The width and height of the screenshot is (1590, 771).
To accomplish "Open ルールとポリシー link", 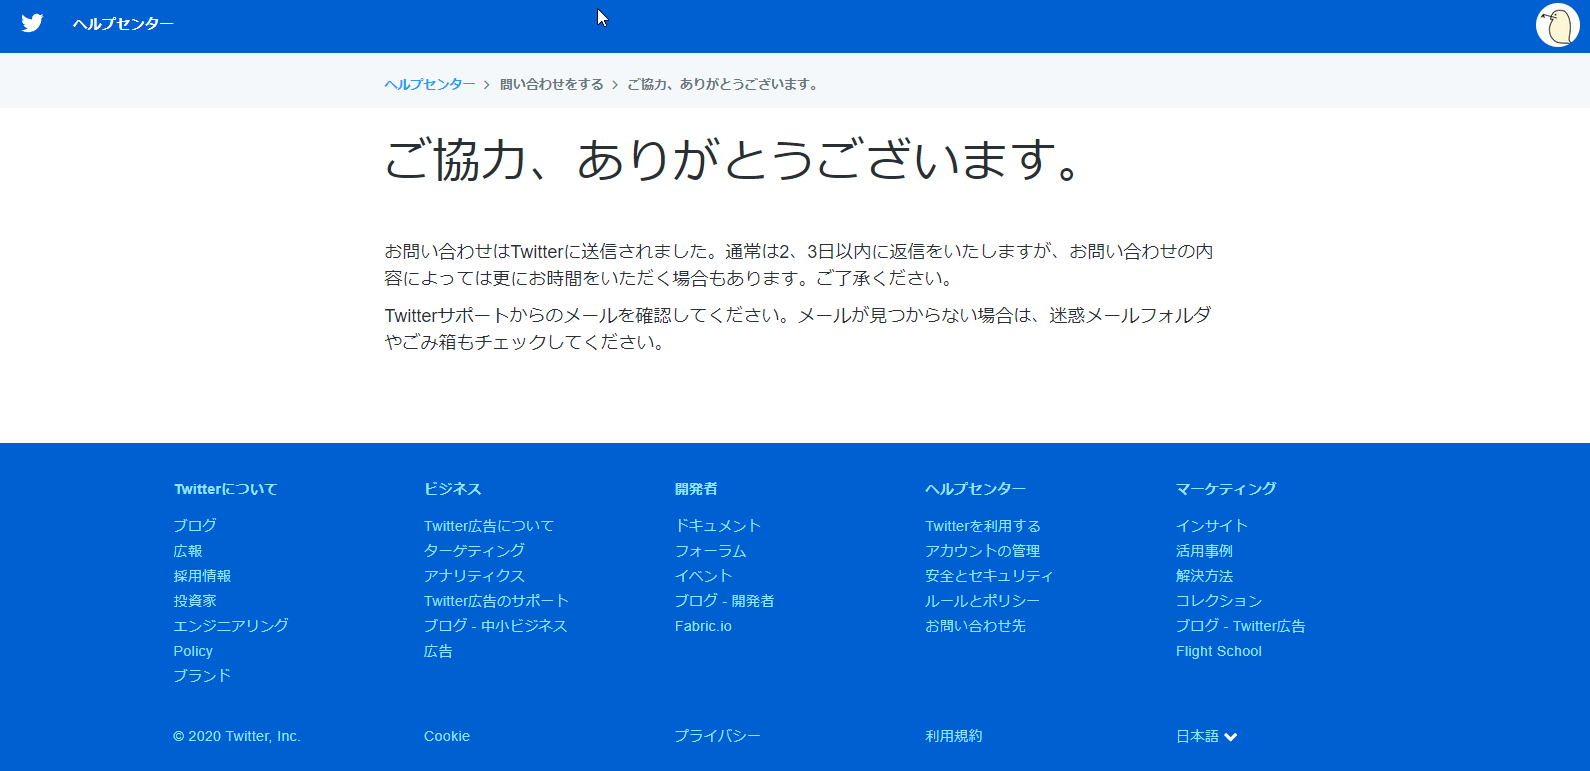I will [983, 601].
